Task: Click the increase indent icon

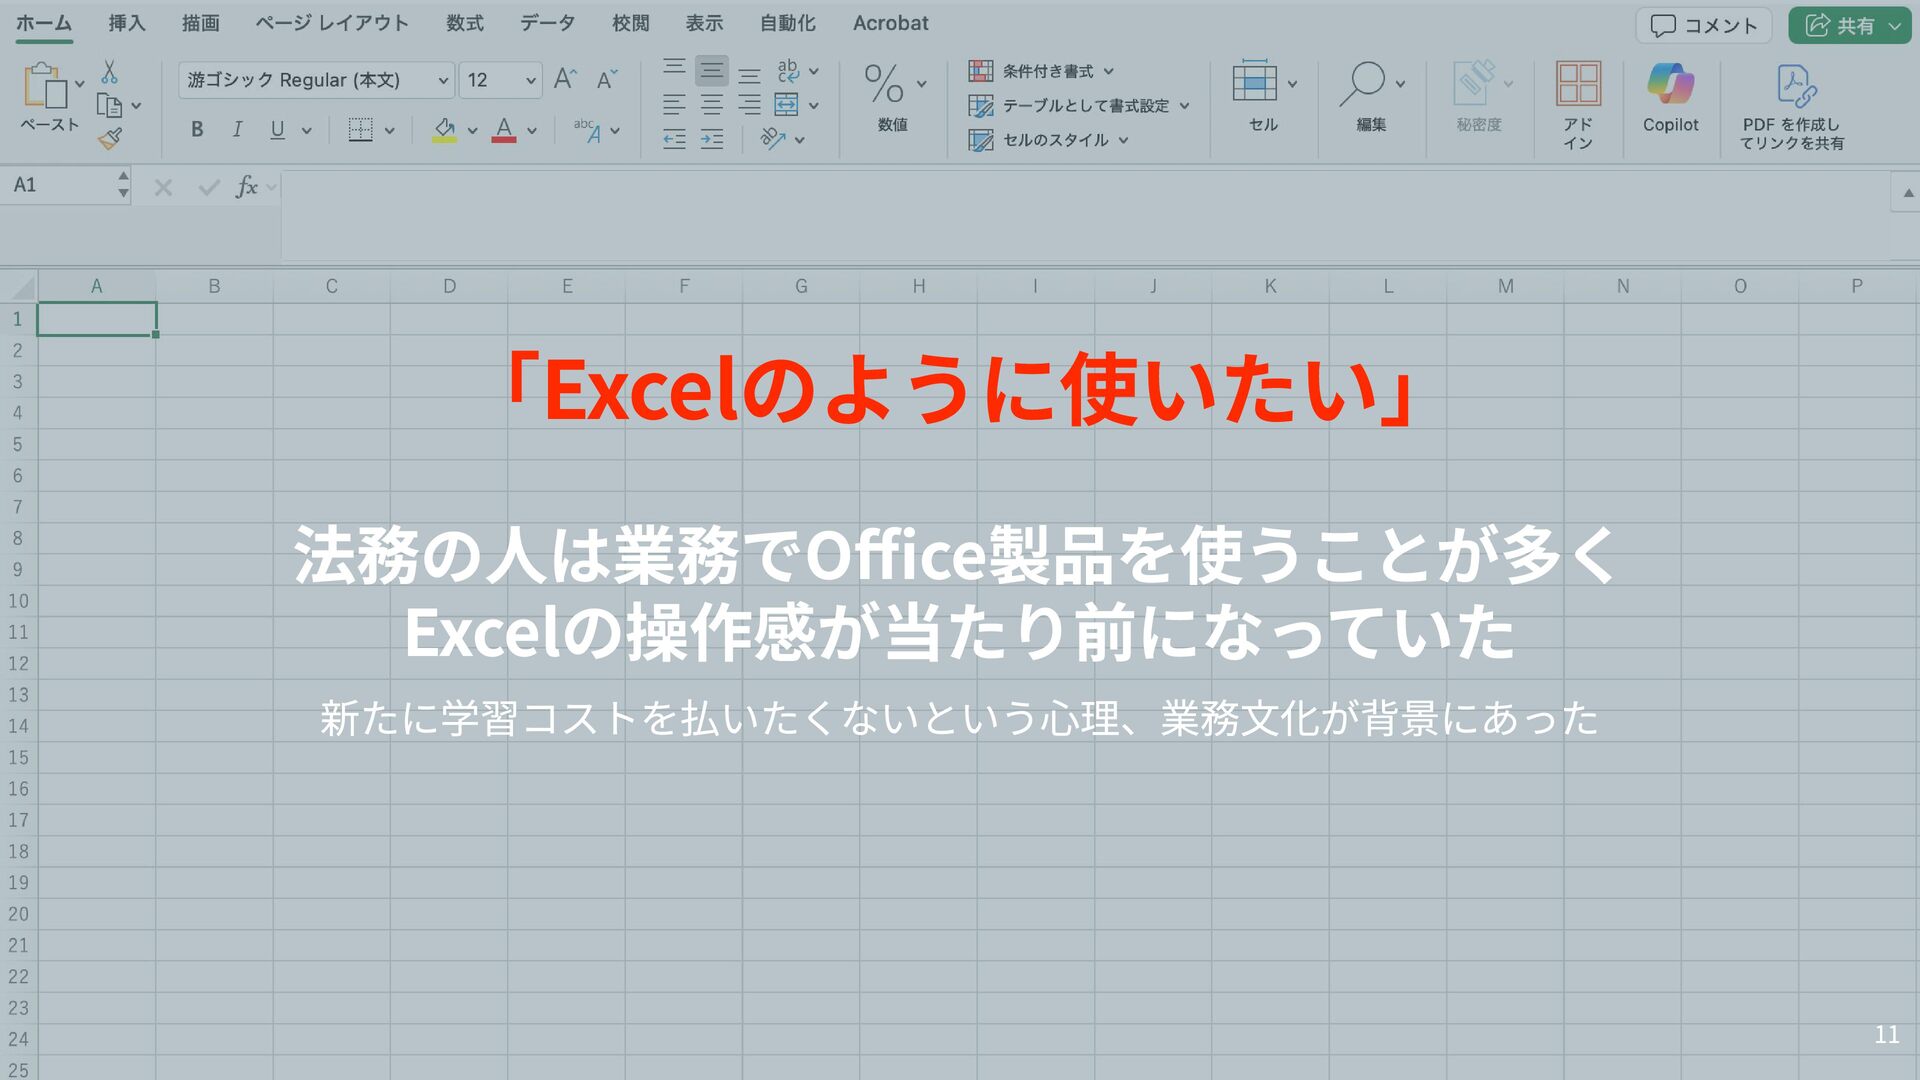Action: point(712,139)
